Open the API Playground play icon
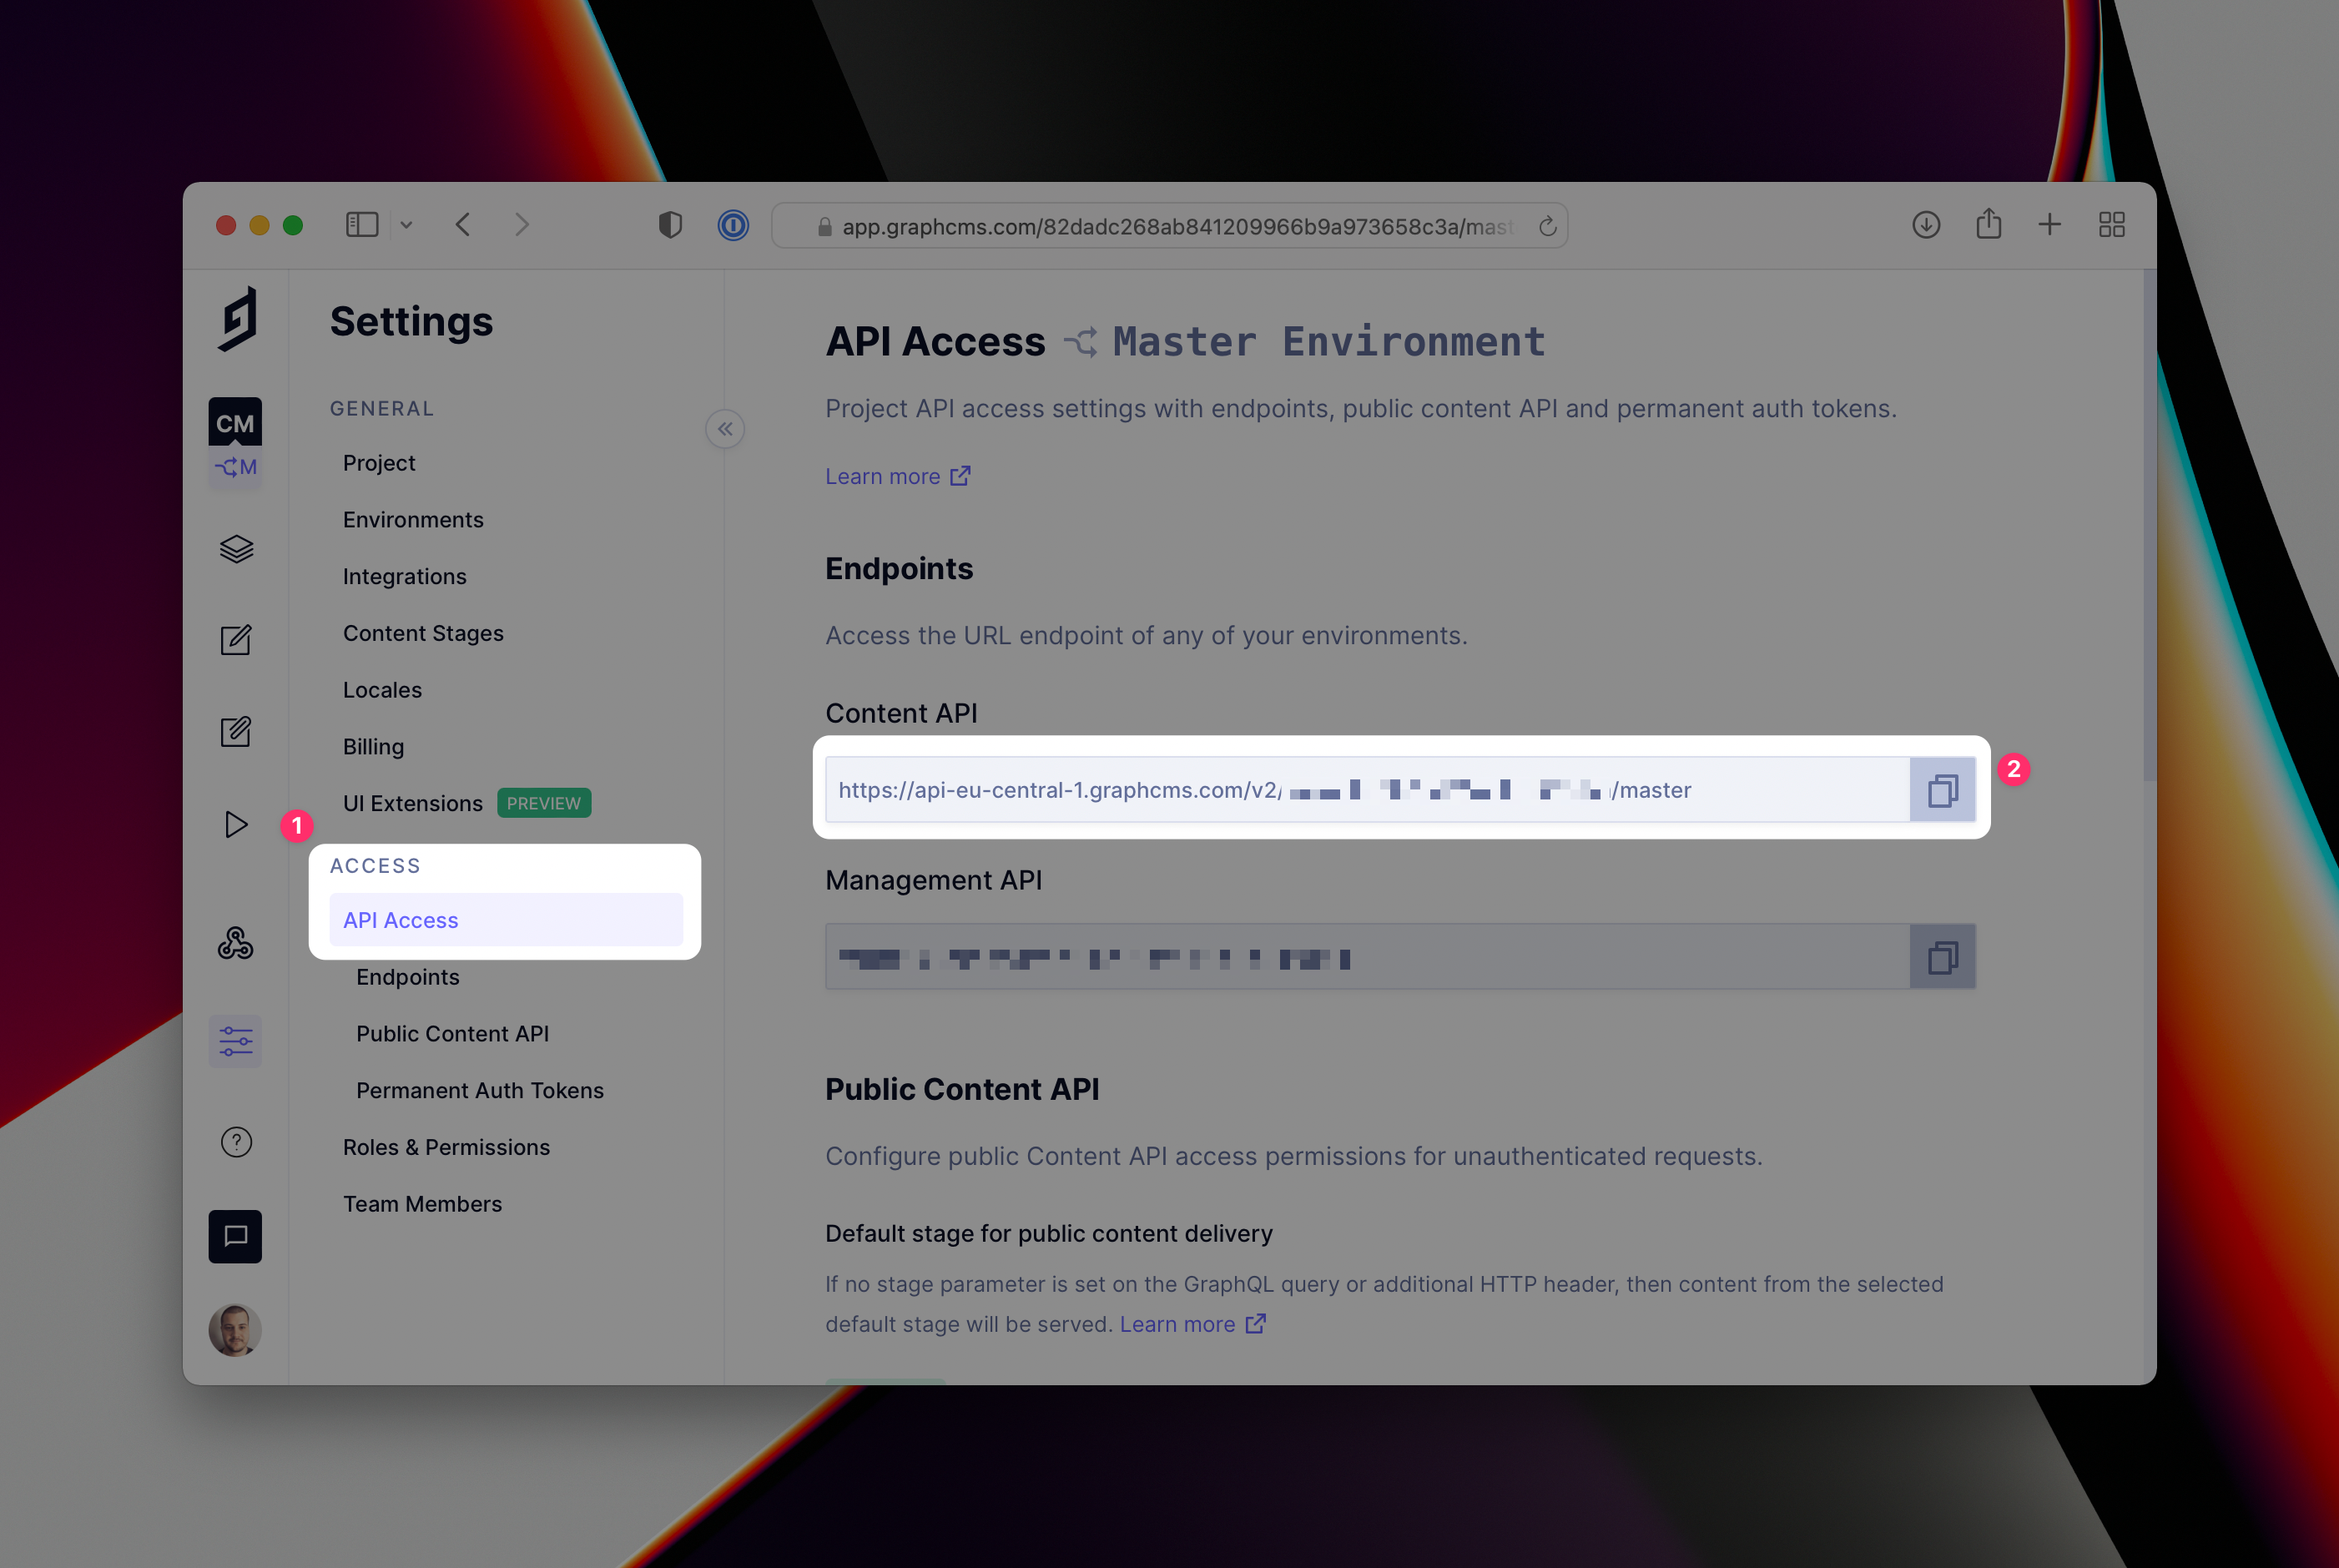The image size is (2339, 1568). point(236,824)
